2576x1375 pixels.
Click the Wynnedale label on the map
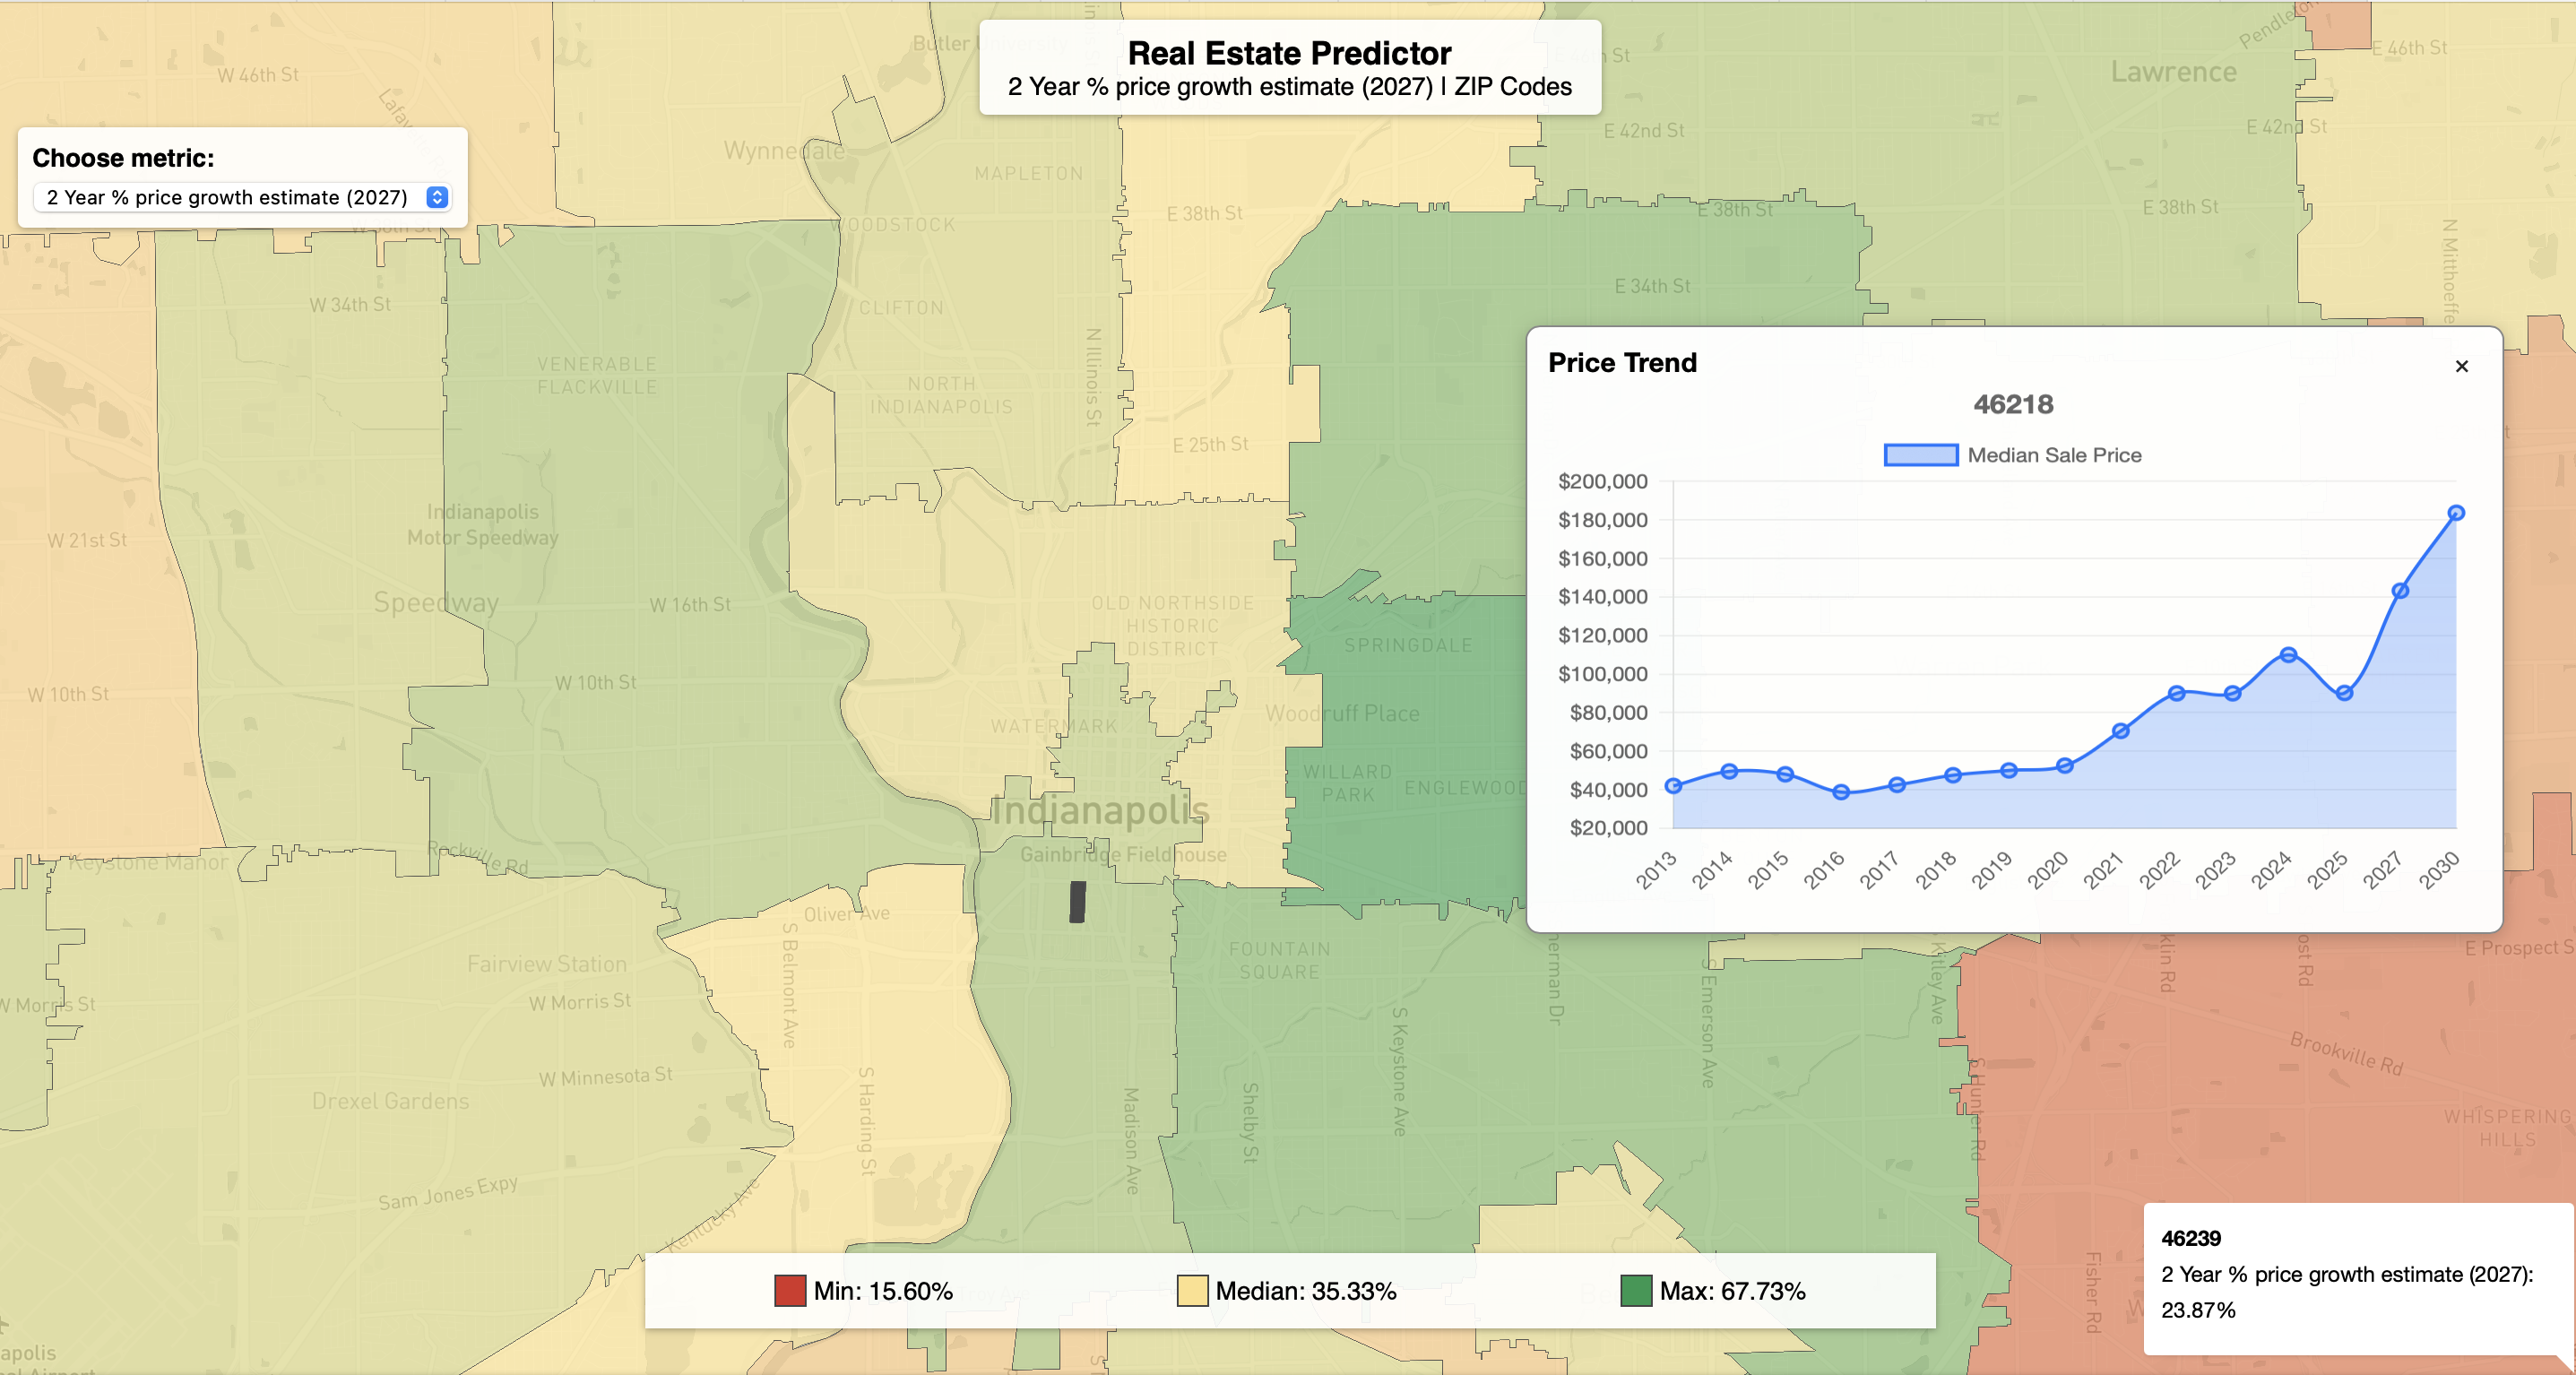click(784, 151)
